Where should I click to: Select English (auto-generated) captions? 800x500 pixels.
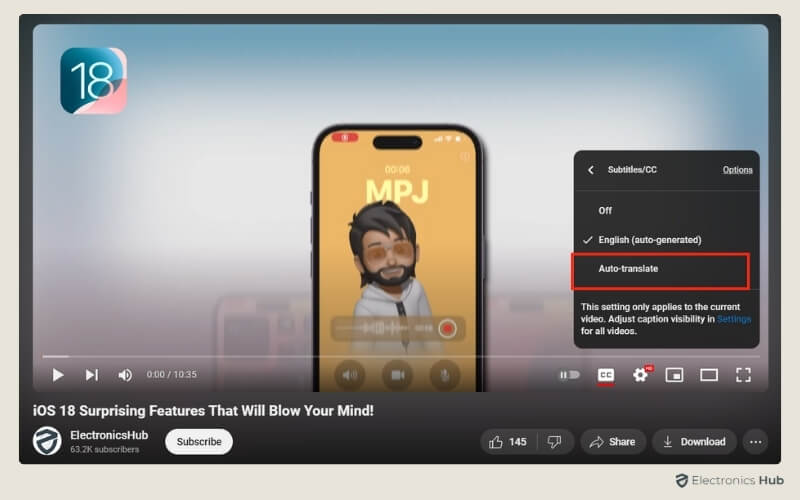pyautogui.click(x=666, y=240)
